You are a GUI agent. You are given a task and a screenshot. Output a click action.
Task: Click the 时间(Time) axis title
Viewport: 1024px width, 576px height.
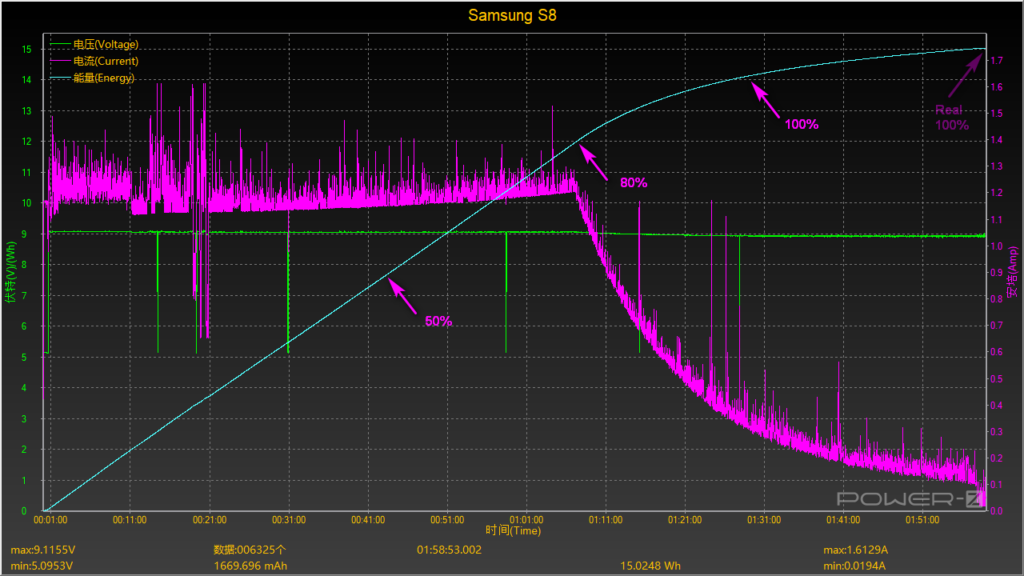513,530
